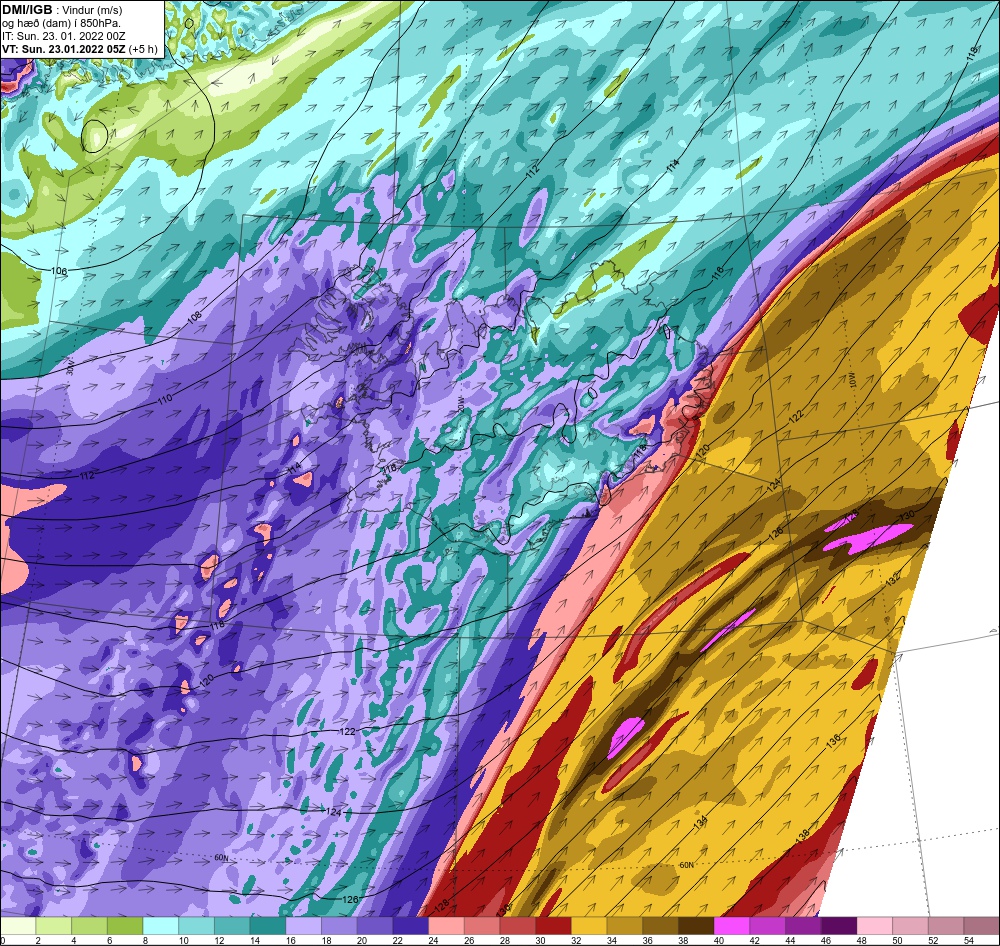Pick the 34–36 m/s ochre legend swatch
Screen dimensions: 1000x946
click(x=625, y=926)
